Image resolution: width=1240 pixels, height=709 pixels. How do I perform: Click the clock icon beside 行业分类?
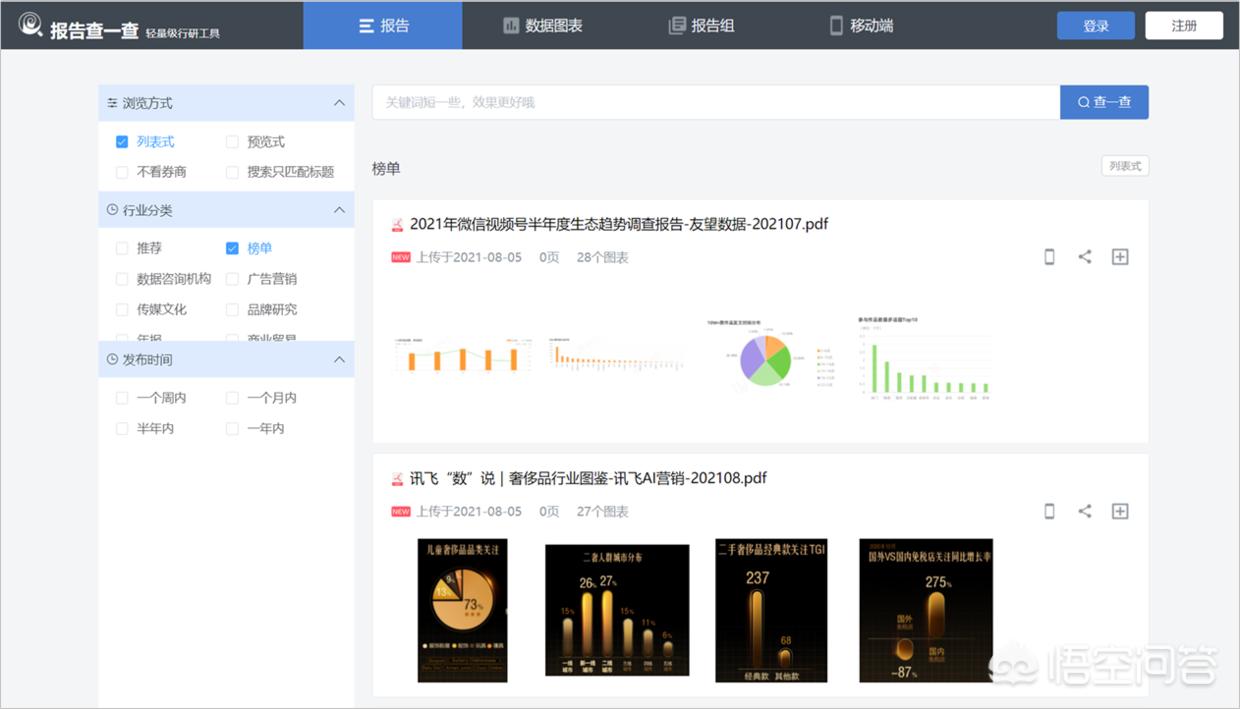click(112, 210)
